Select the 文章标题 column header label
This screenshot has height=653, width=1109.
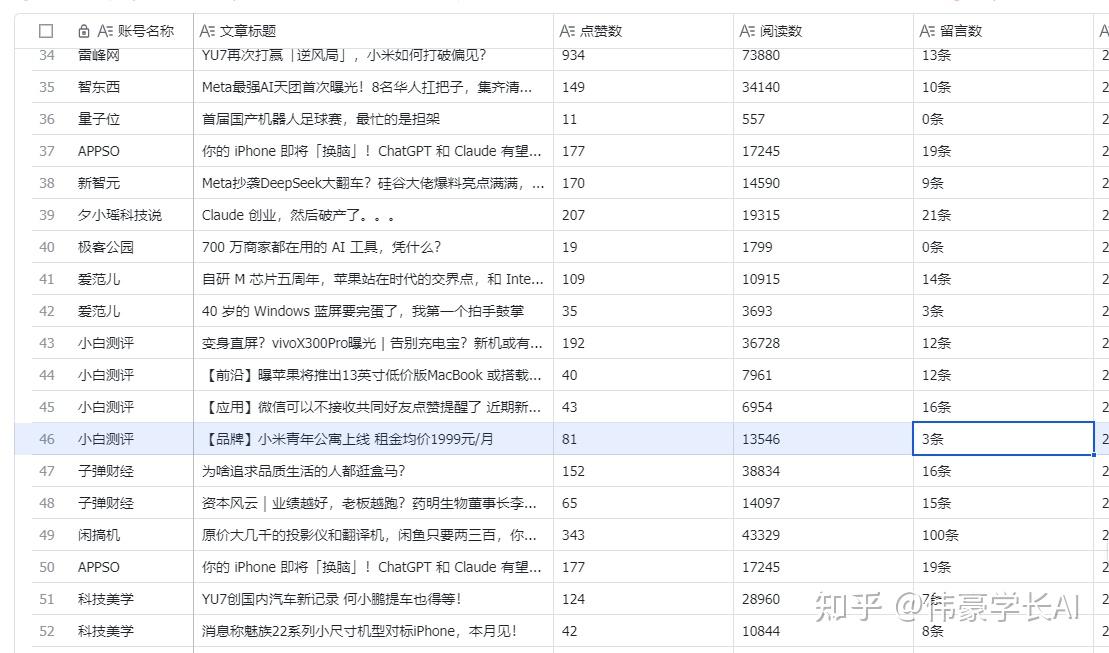248,31
